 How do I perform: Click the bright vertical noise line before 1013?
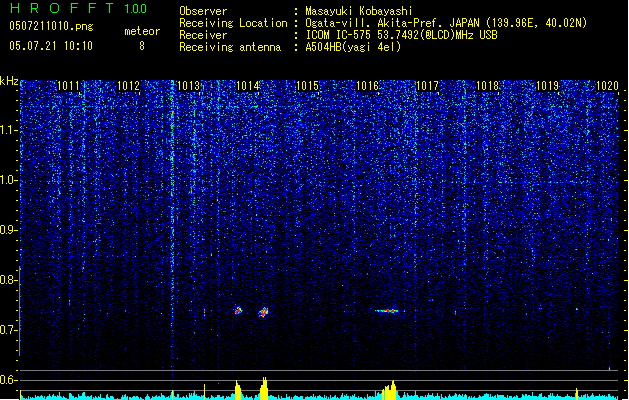[172, 225]
